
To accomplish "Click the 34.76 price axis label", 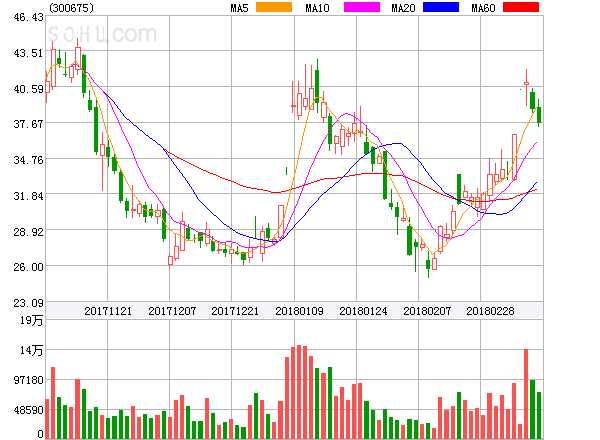I will click(28, 160).
